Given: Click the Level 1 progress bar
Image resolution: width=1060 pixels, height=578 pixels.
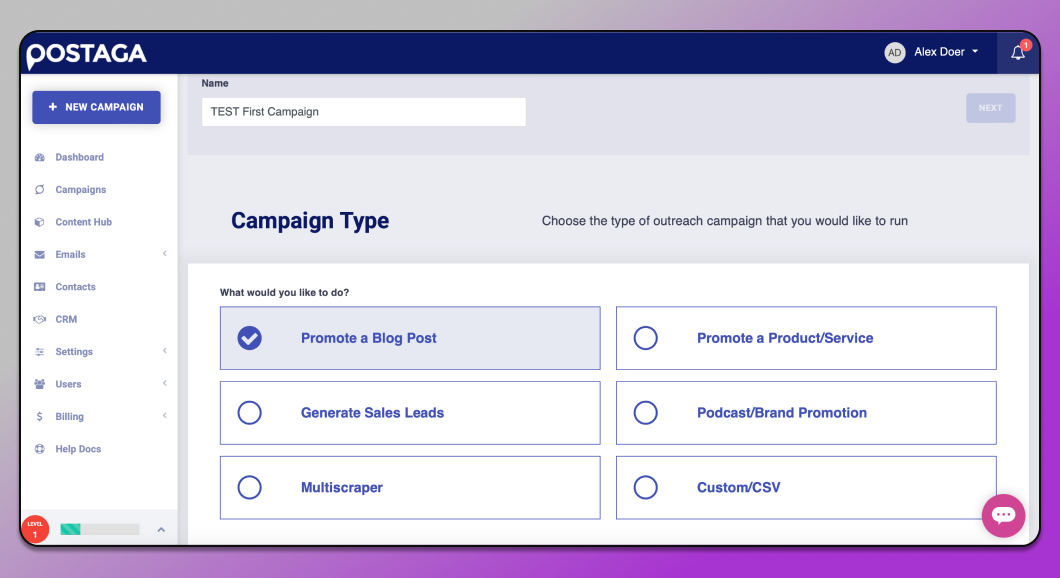Looking at the screenshot, I should (x=99, y=529).
